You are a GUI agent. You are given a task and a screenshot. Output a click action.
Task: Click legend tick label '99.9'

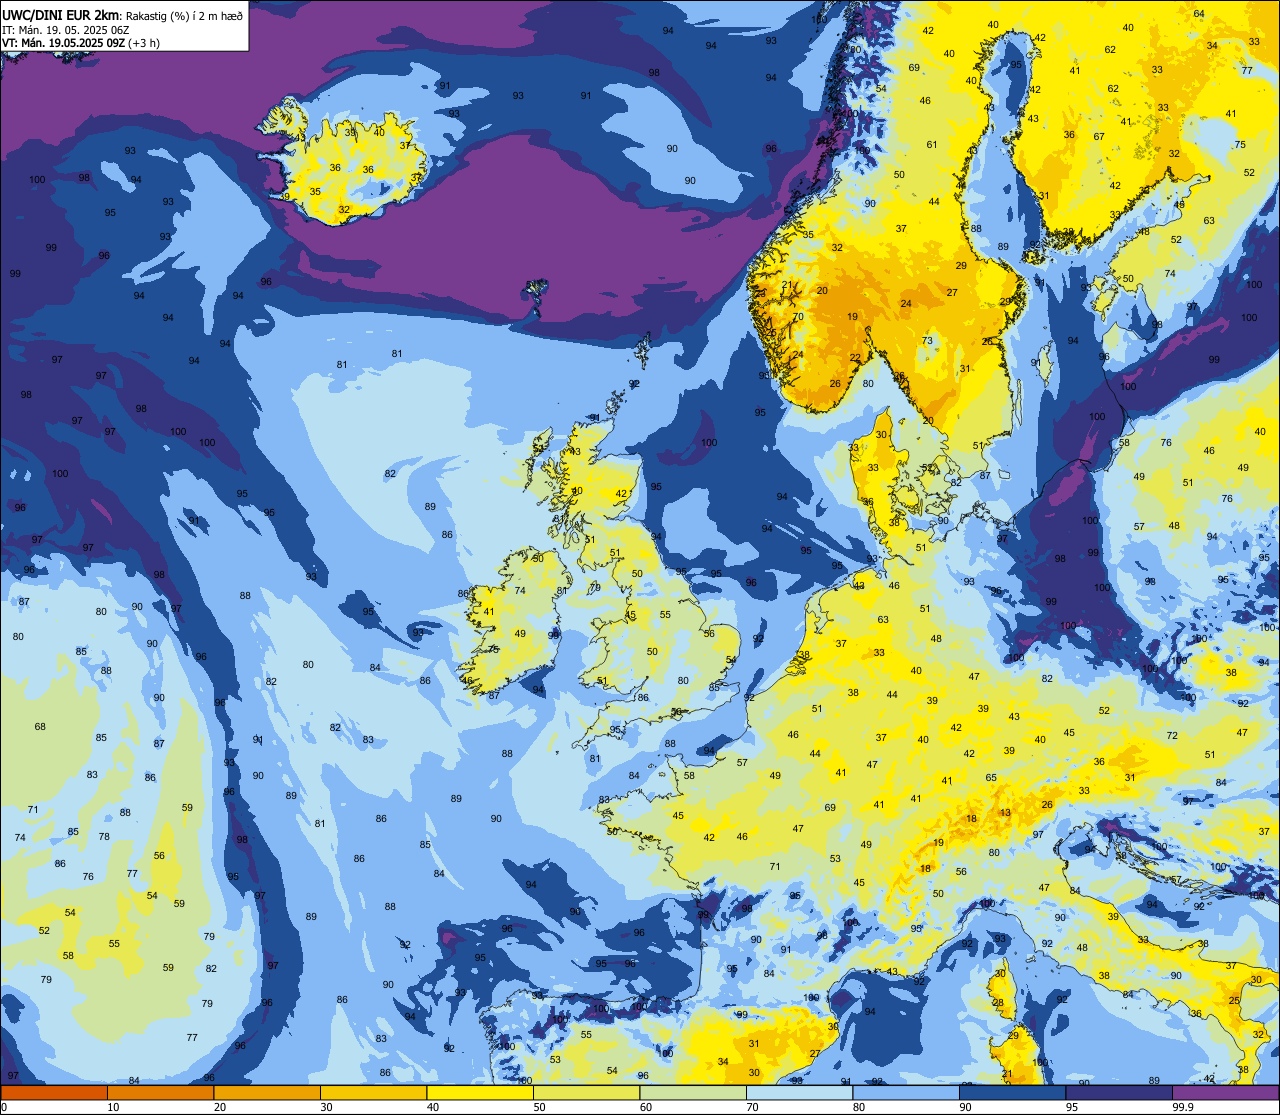pos(1184,1107)
